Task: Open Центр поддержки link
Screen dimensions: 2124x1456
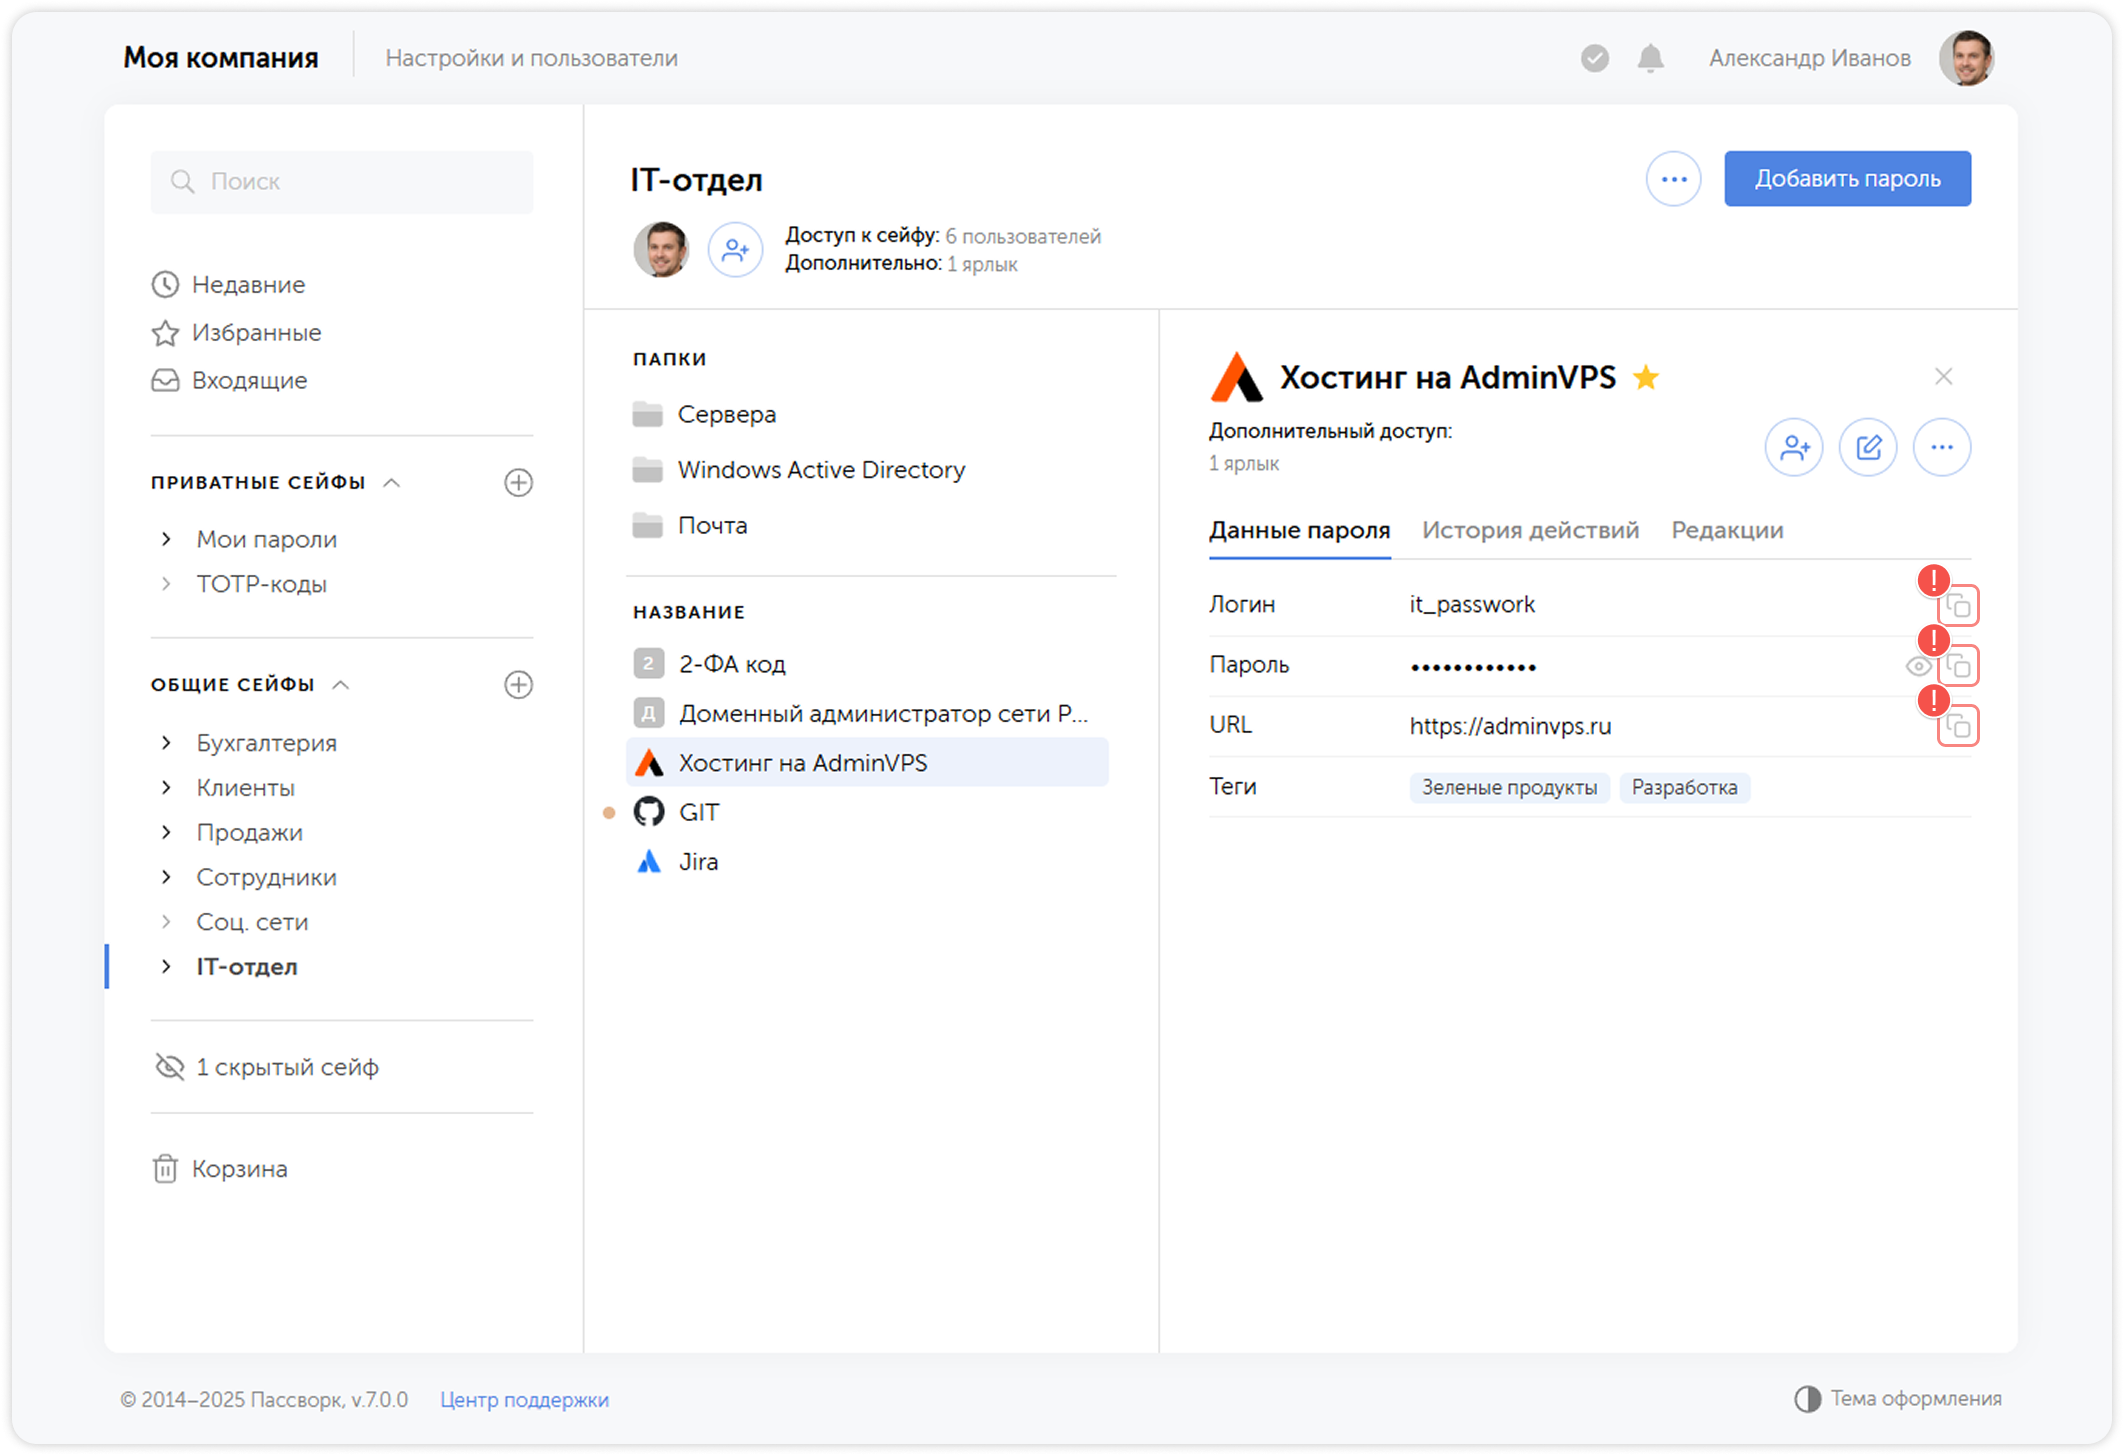Action: 524,1399
